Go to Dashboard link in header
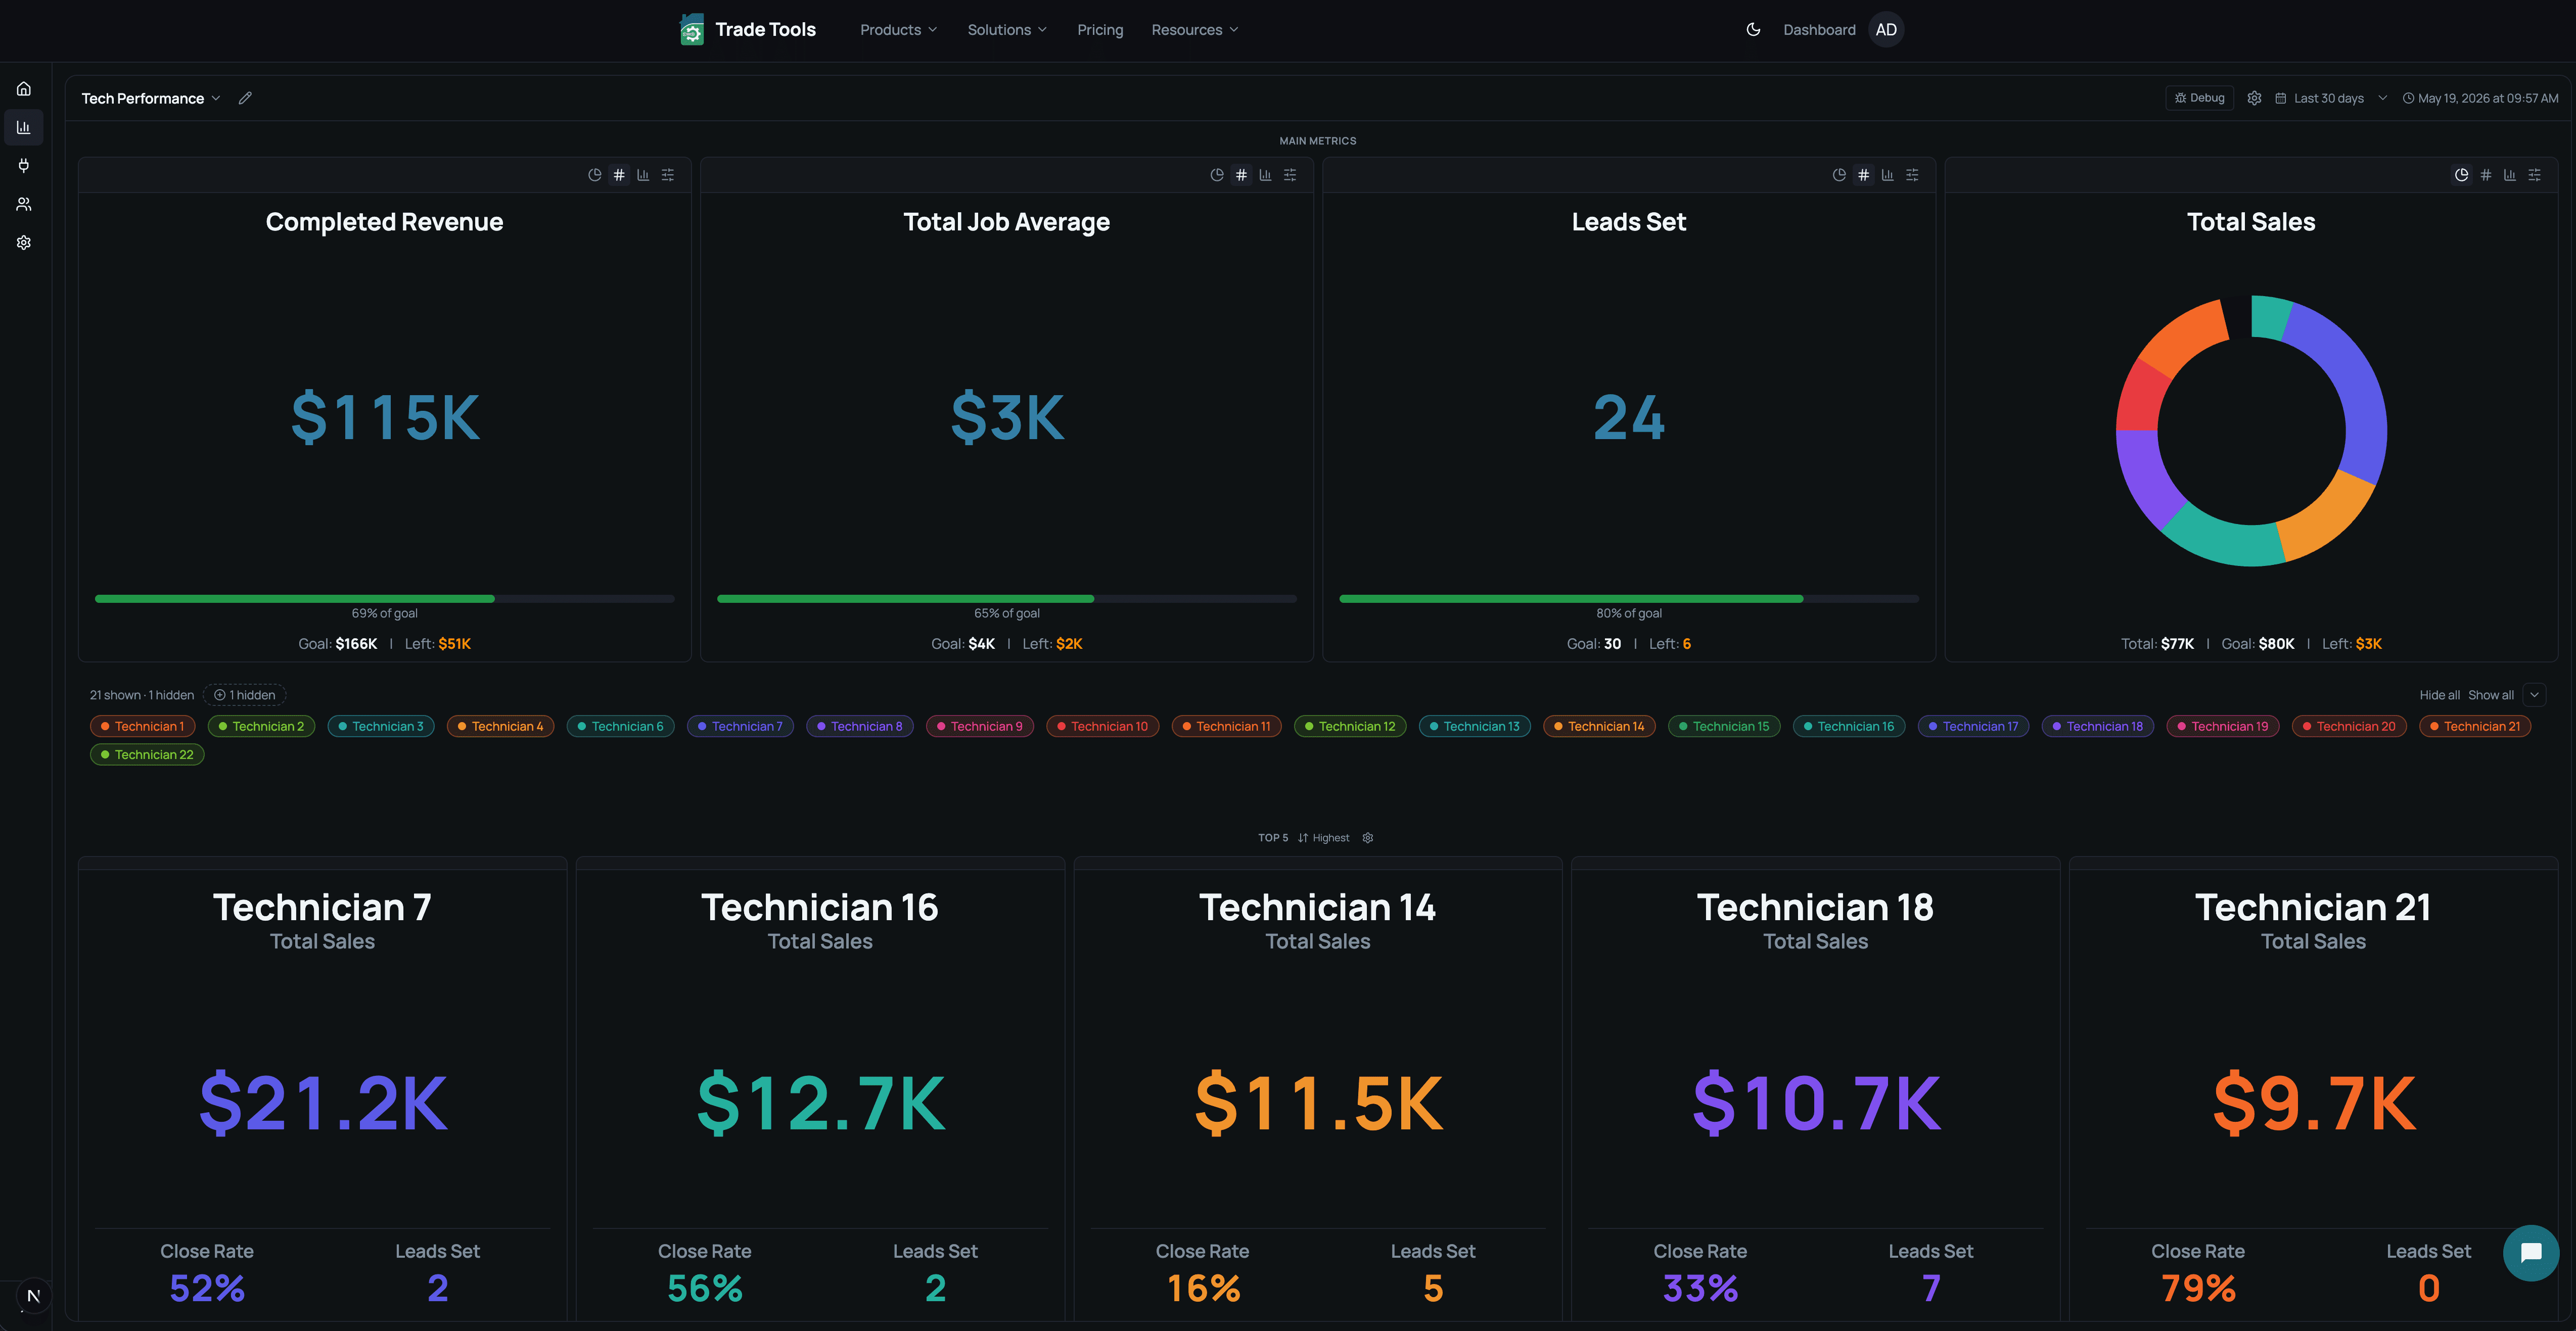 coord(1819,30)
